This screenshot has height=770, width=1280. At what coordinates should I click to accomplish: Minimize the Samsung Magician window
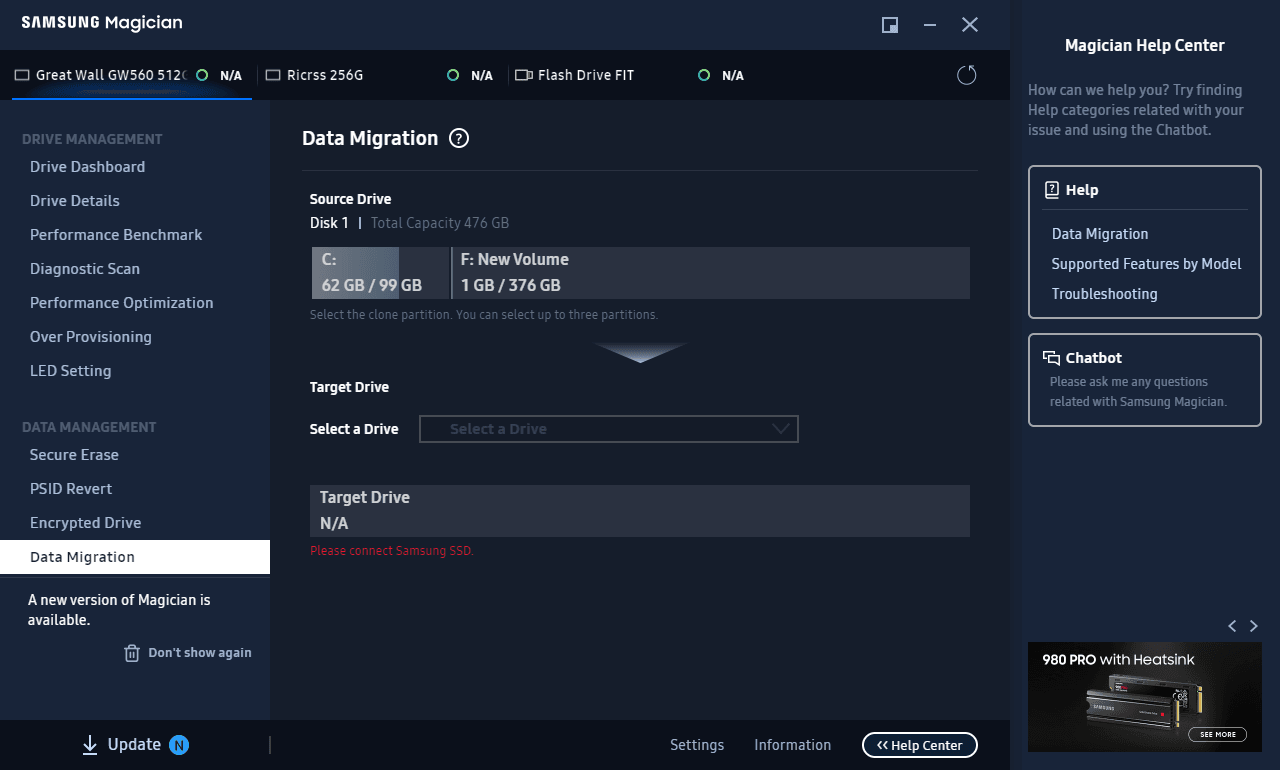click(930, 25)
